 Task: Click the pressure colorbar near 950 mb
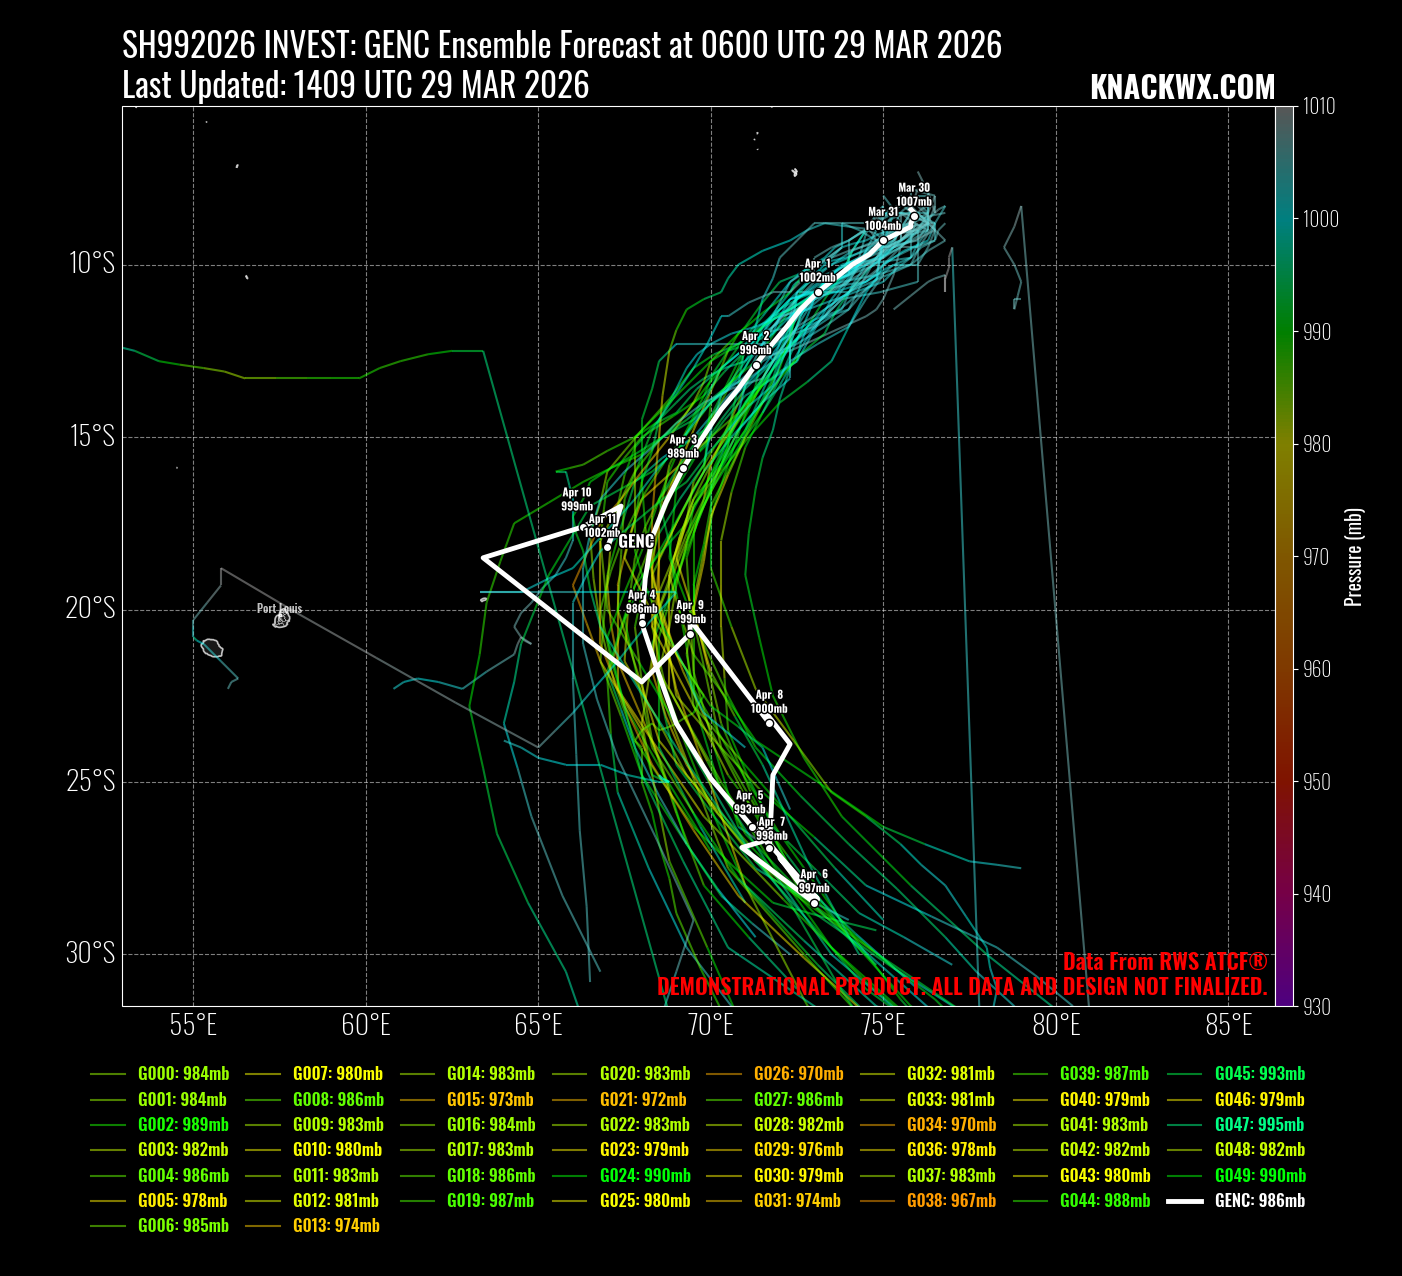1285,782
